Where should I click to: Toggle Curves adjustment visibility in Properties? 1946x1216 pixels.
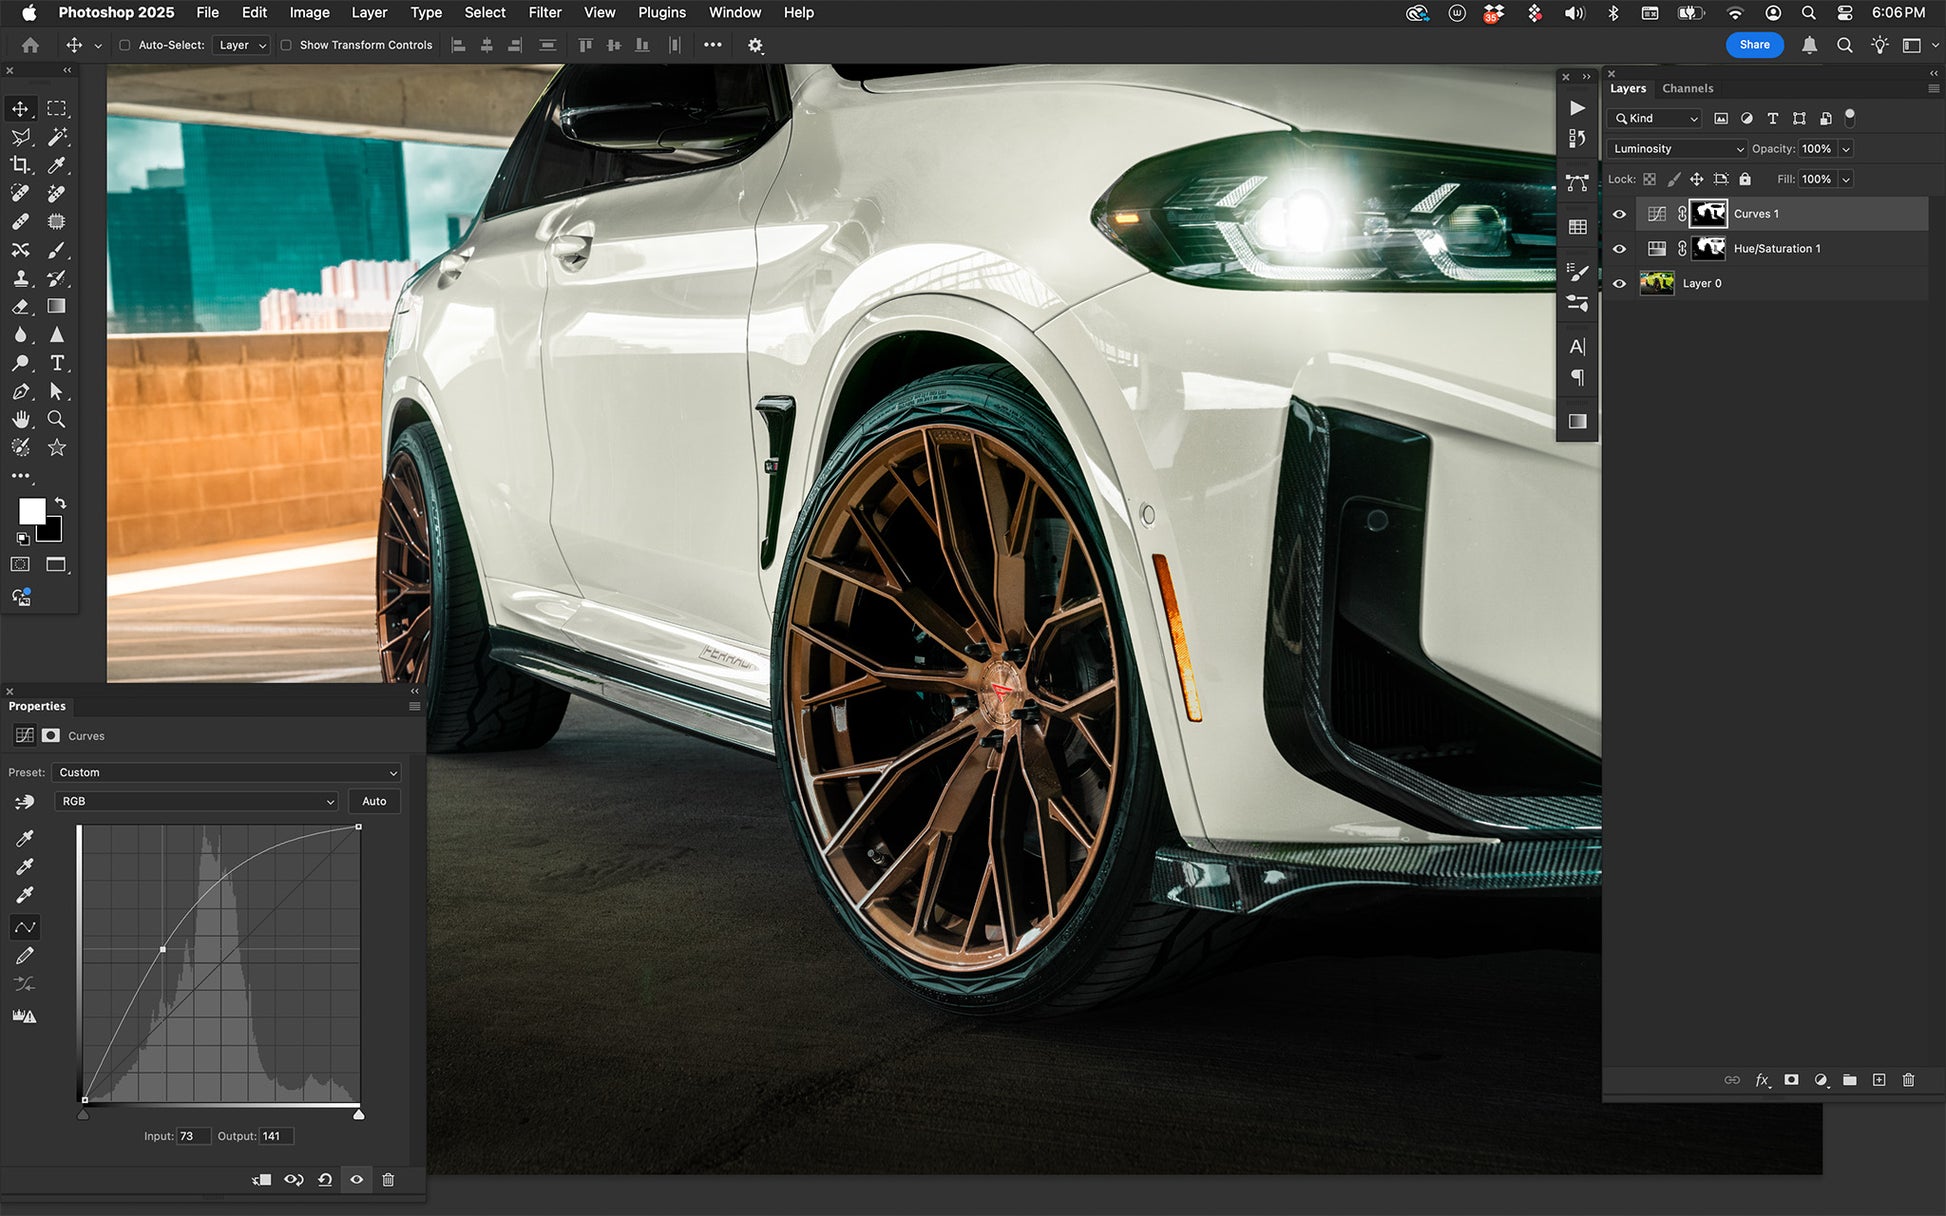pyautogui.click(x=356, y=1180)
